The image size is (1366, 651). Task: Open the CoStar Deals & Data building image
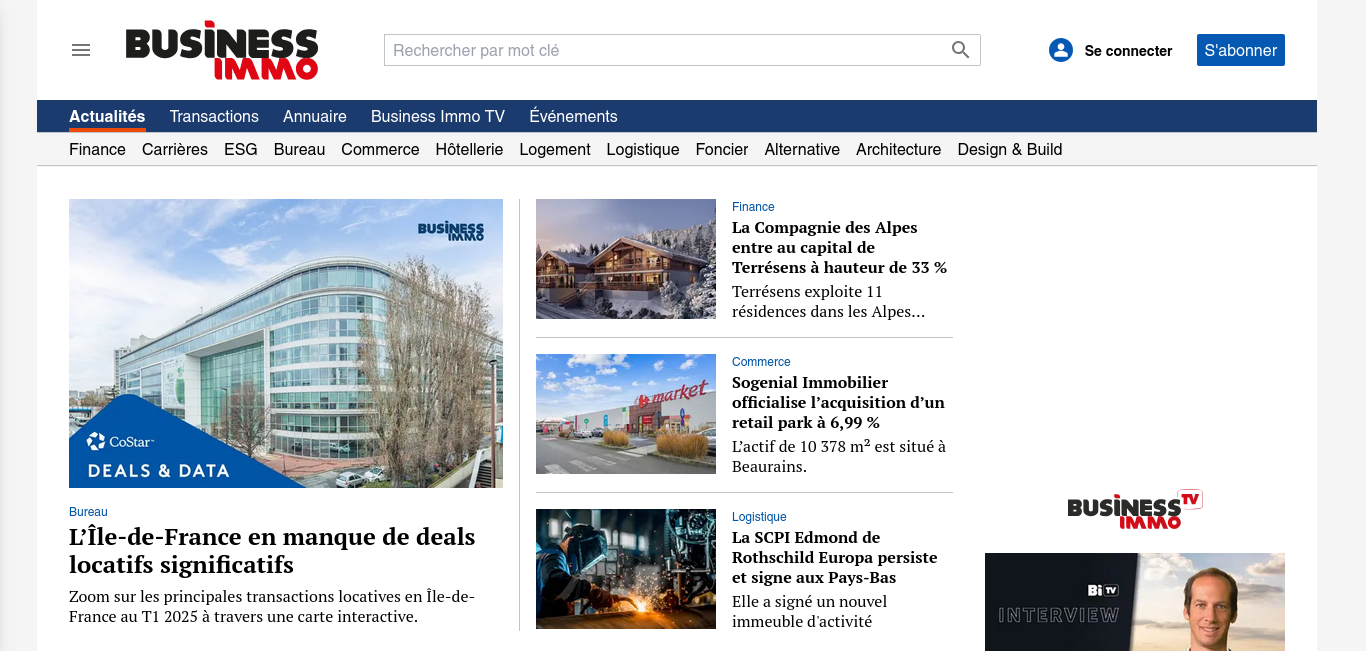(286, 343)
